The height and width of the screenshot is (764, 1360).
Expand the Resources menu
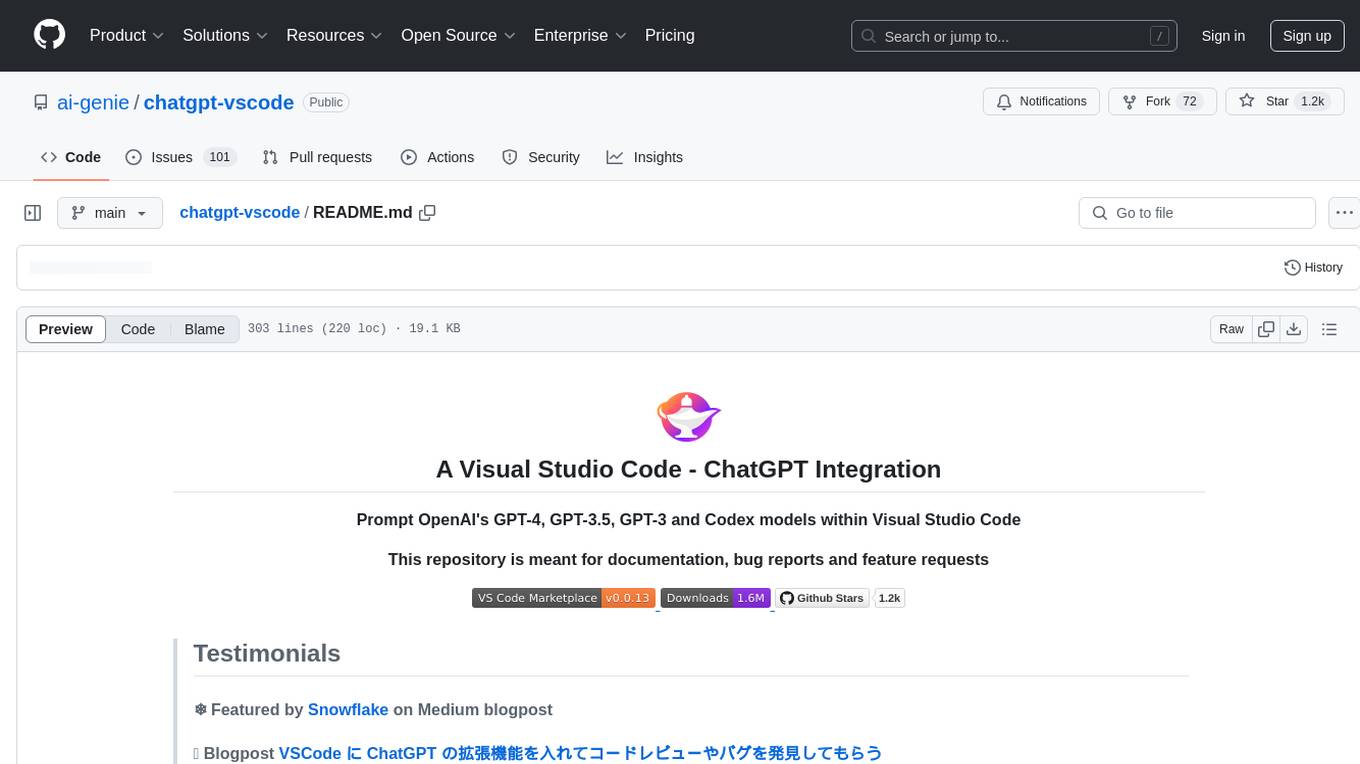[x=335, y=35]
